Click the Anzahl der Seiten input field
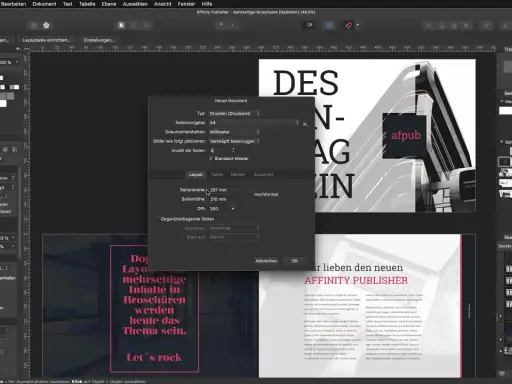 (219, 151)
